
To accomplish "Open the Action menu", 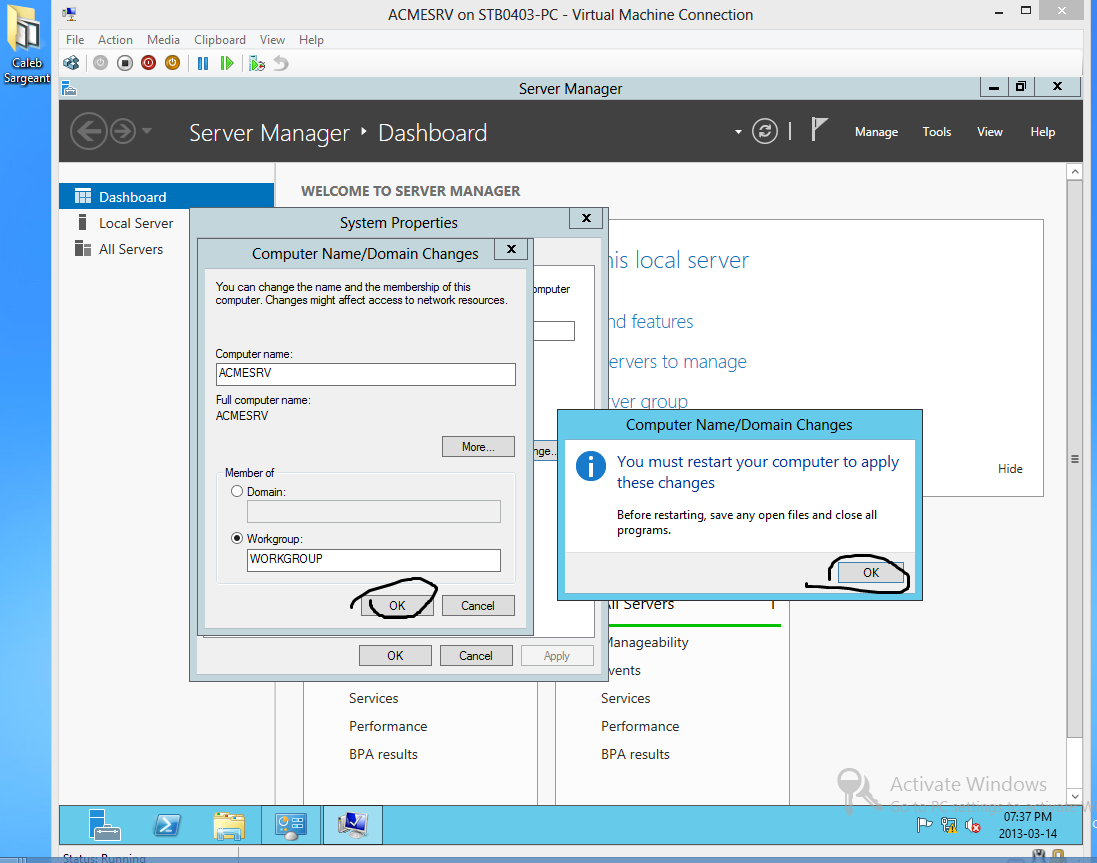I will (x=115, y=40).
